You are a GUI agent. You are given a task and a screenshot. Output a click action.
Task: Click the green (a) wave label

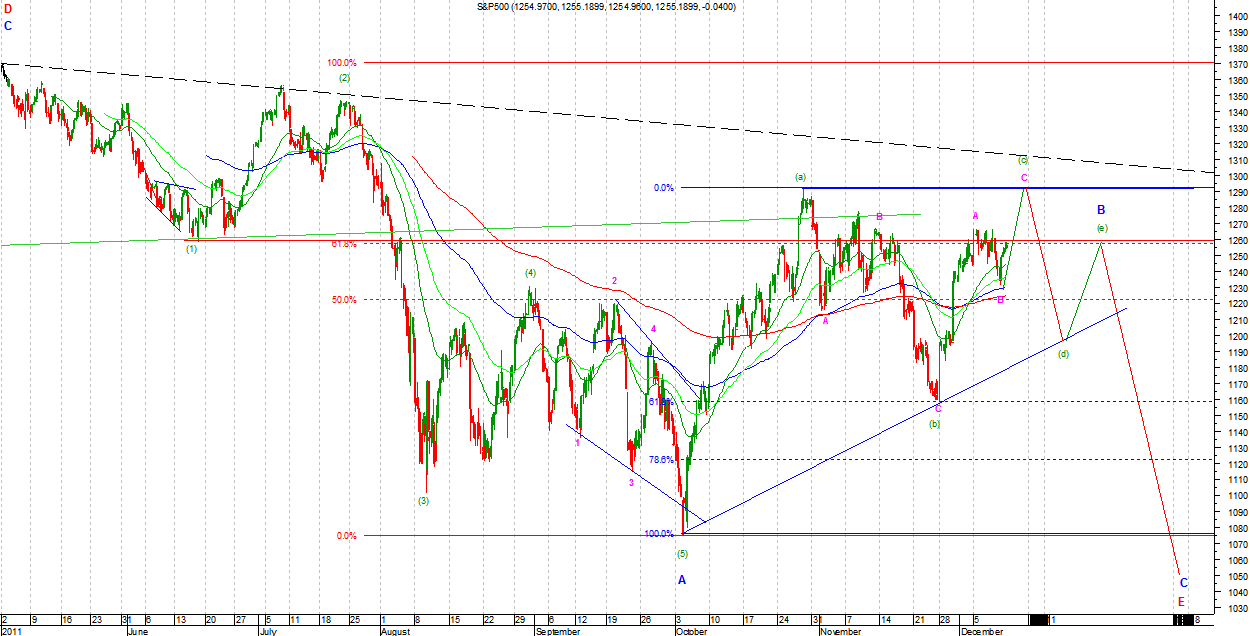(800, 177)
